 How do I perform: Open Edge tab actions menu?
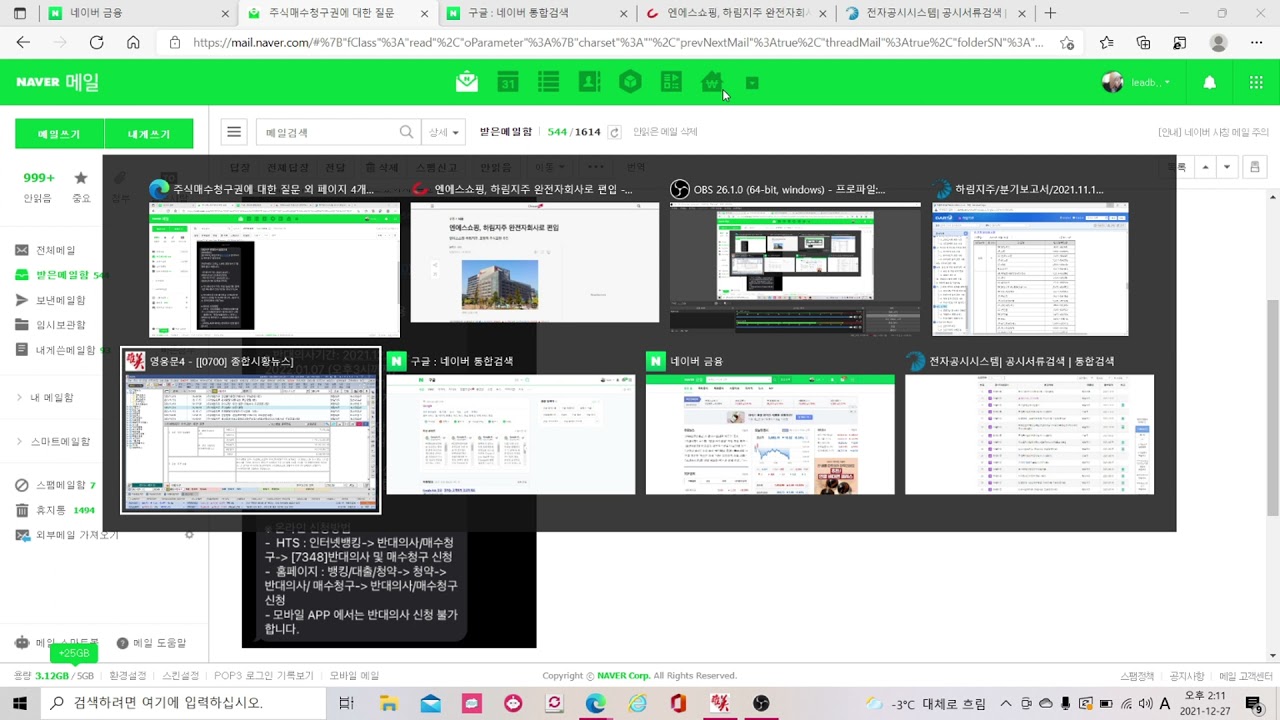tap(19, 13)
